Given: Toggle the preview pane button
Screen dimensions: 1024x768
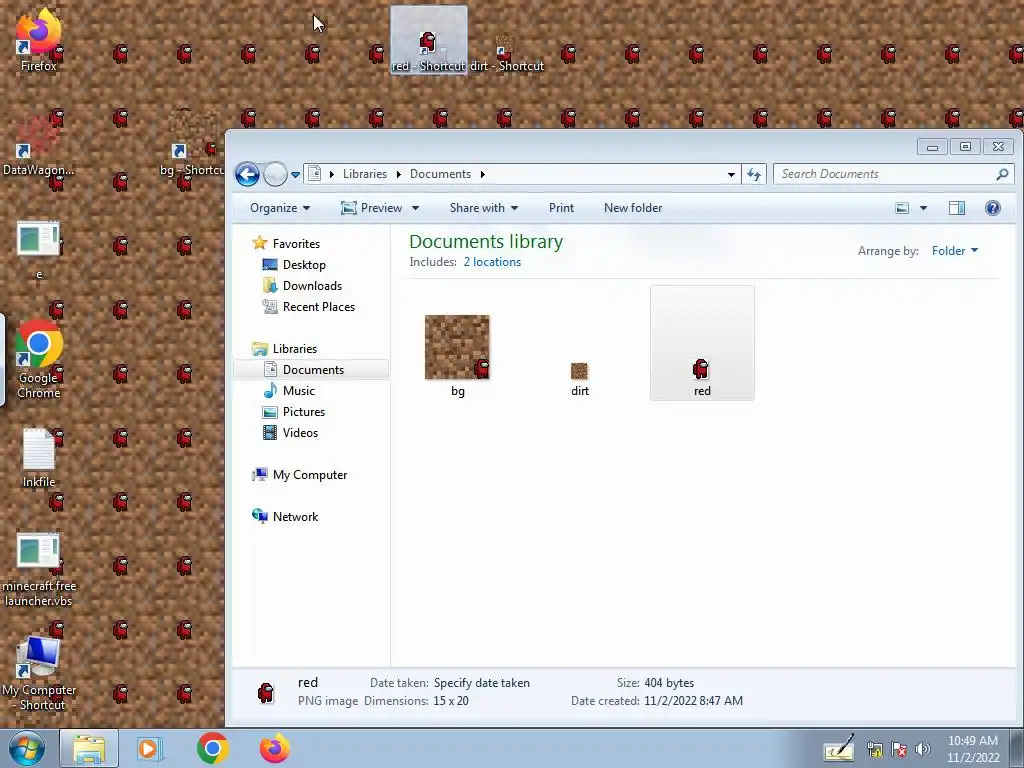Looking at the screenshot, I should (957, 208).
